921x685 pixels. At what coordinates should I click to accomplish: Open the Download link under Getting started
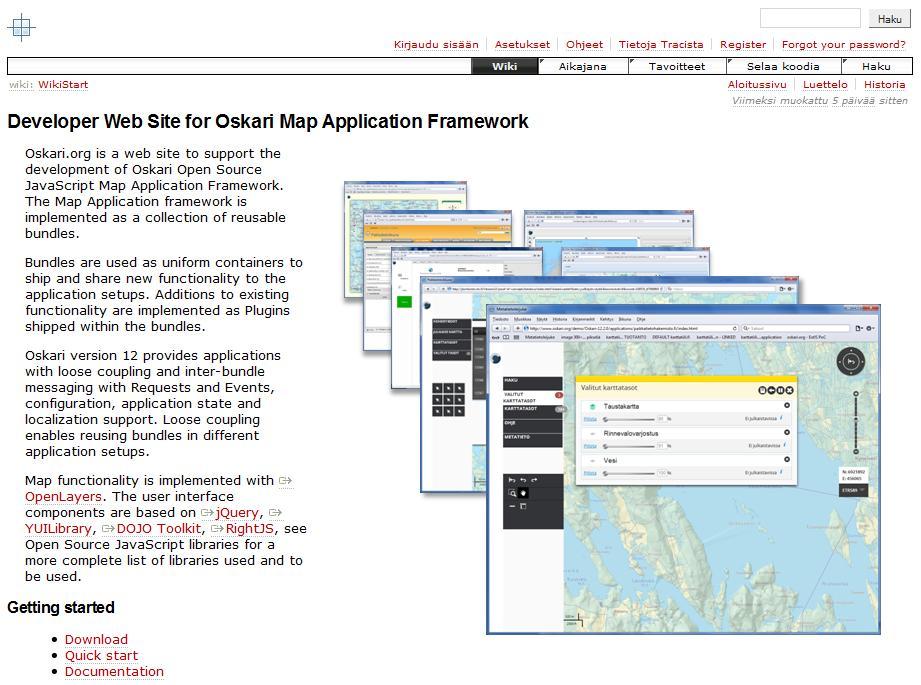tap(96, 639)
